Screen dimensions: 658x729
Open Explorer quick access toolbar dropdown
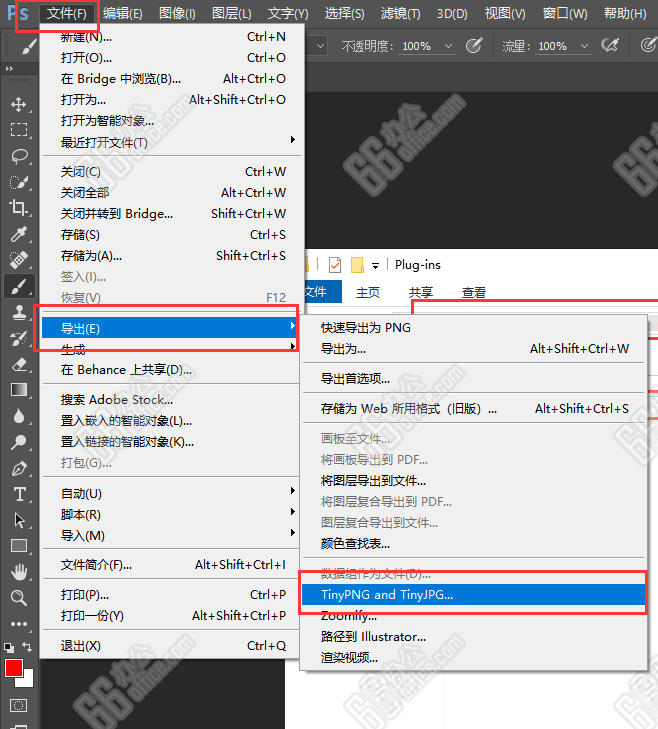375,265
